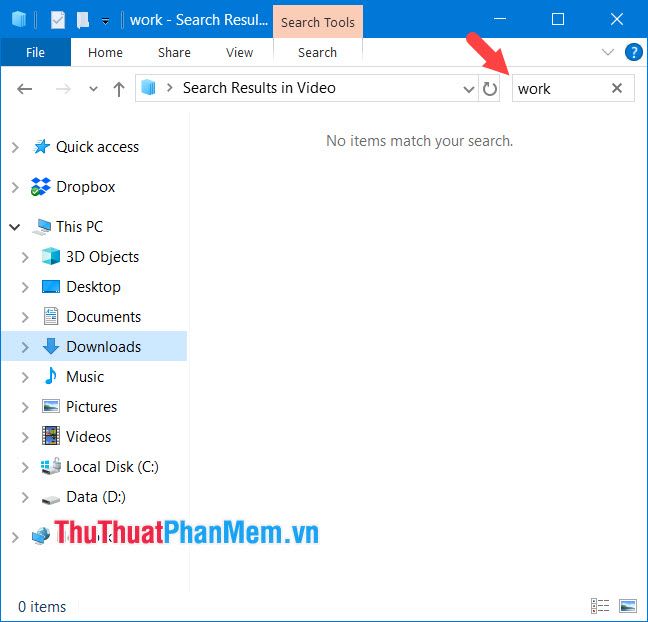Open Local Disk (C:) drive

point(111,467)
